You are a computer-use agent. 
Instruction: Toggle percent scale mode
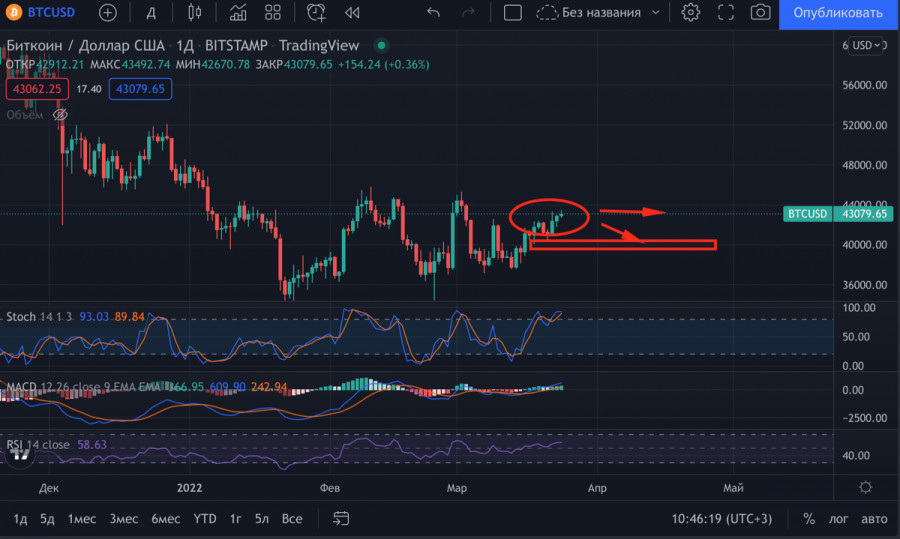(x=809, y=519)
